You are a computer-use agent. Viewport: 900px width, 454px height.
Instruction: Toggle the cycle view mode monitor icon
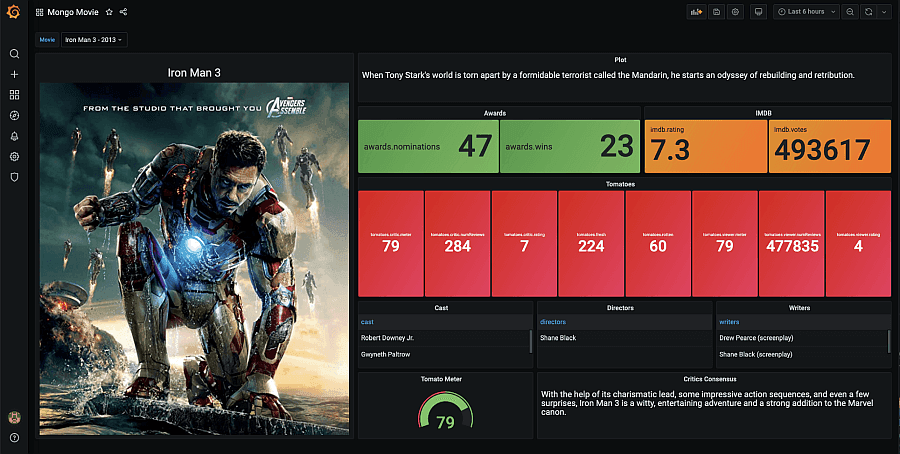click(758, 12)
